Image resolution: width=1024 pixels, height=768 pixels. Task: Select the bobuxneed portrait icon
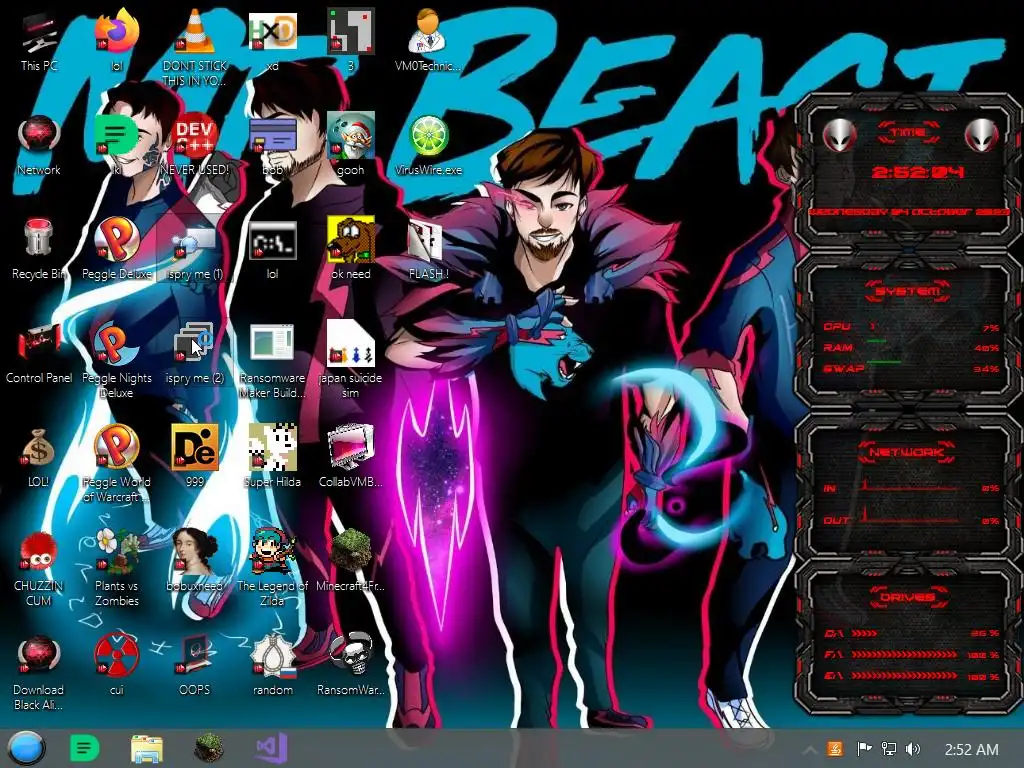[195, 551]
